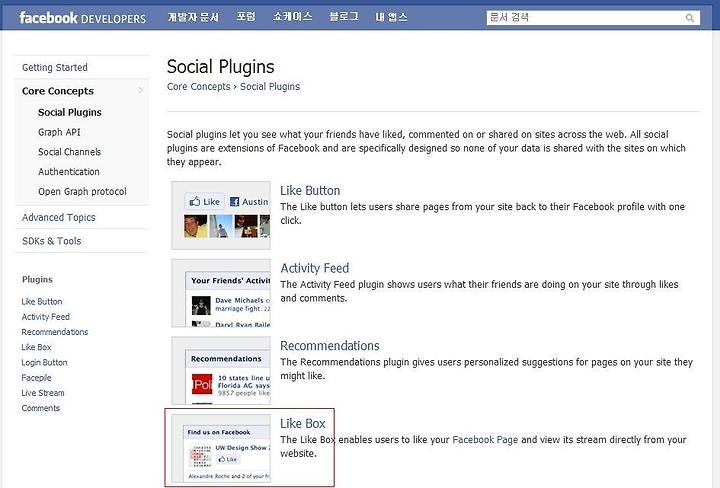This screenshot has height=488, width=720.
Task: Open Advanced Topics in the sidebar
Action: click(x=59, y=218)
